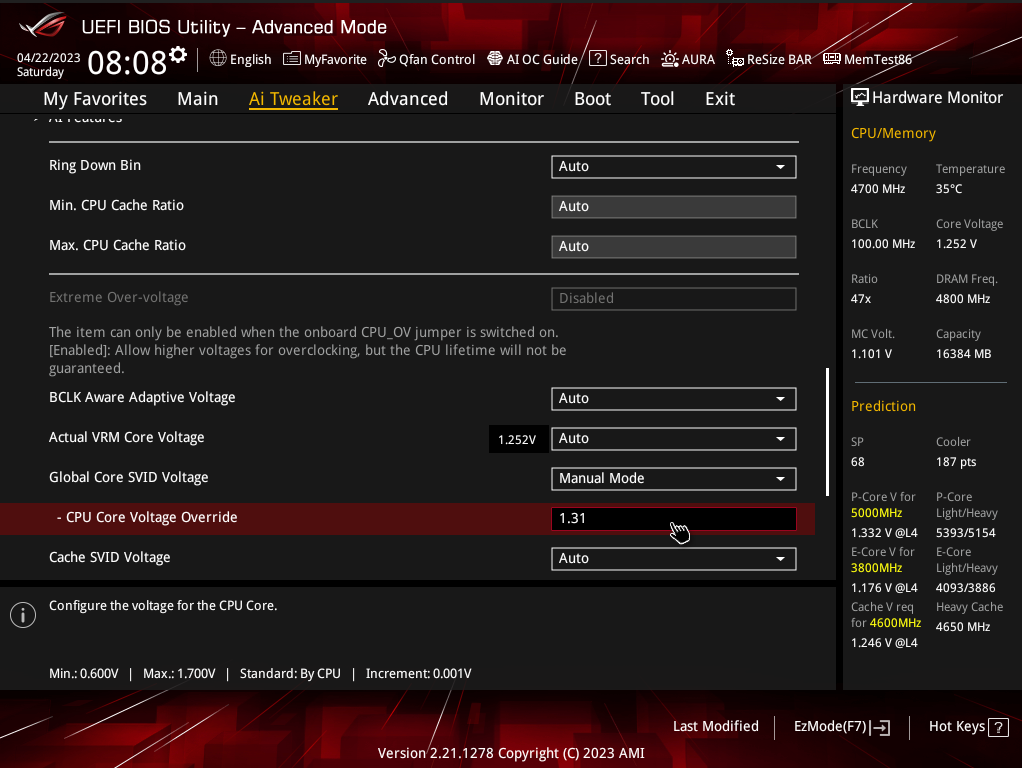Toggle the ReSize BAR icon
Image resolution: width=1022 pixels, height=768 pixels.
[x=735, y=59]
